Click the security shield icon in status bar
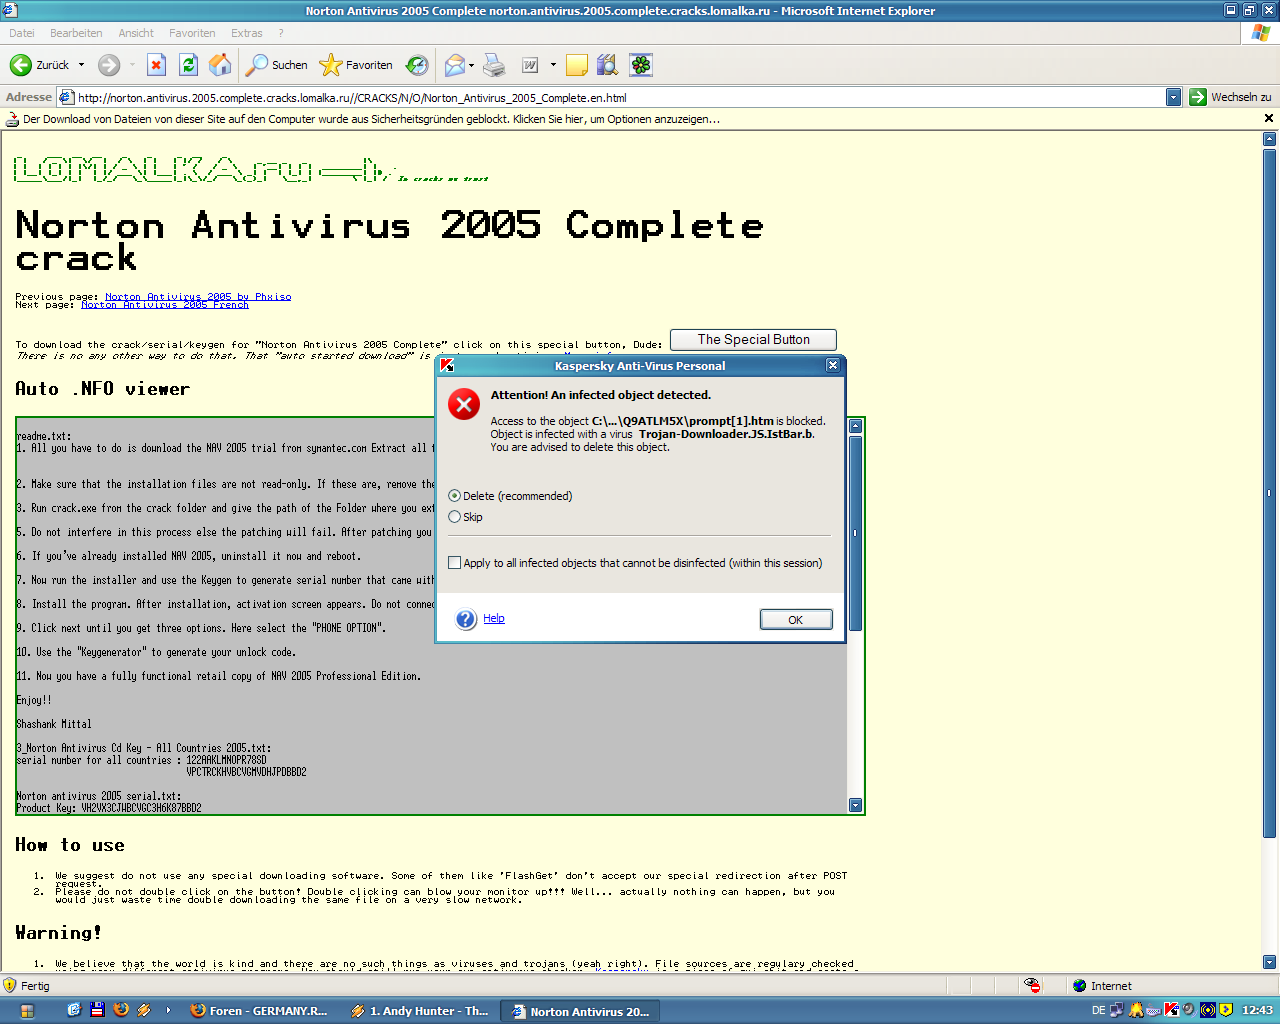Image resolution: width=1280 pixels, height=1024 pixels. pyautogui.click(x=10, y=985)
